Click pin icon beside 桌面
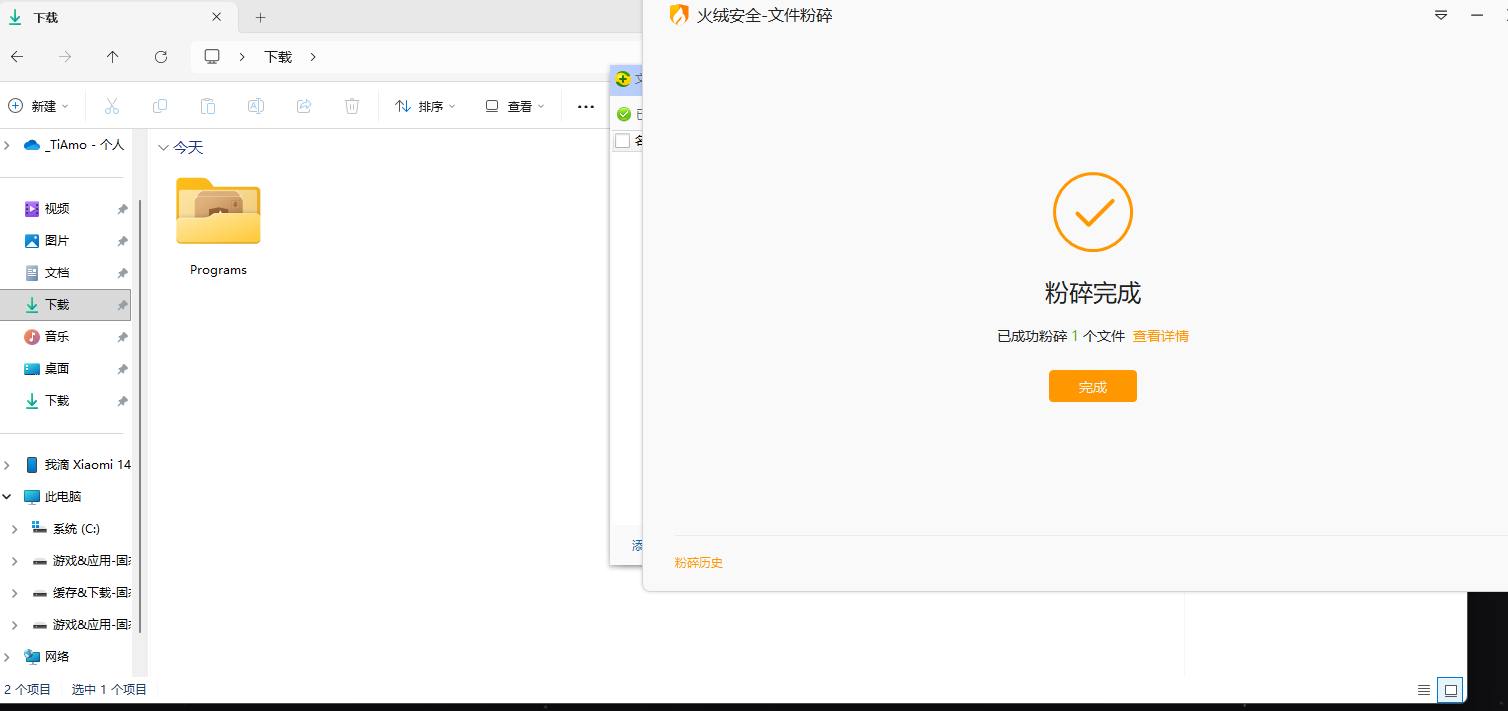This screenshot has width=1508, height=711. tap(122, 369)
